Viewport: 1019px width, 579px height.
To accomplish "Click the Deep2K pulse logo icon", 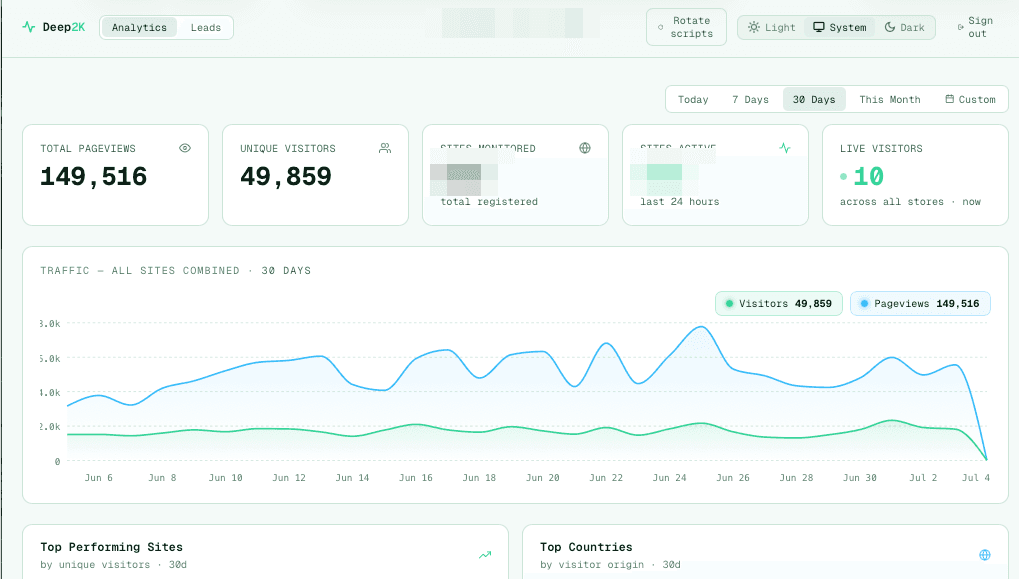I will coord(29,27).
